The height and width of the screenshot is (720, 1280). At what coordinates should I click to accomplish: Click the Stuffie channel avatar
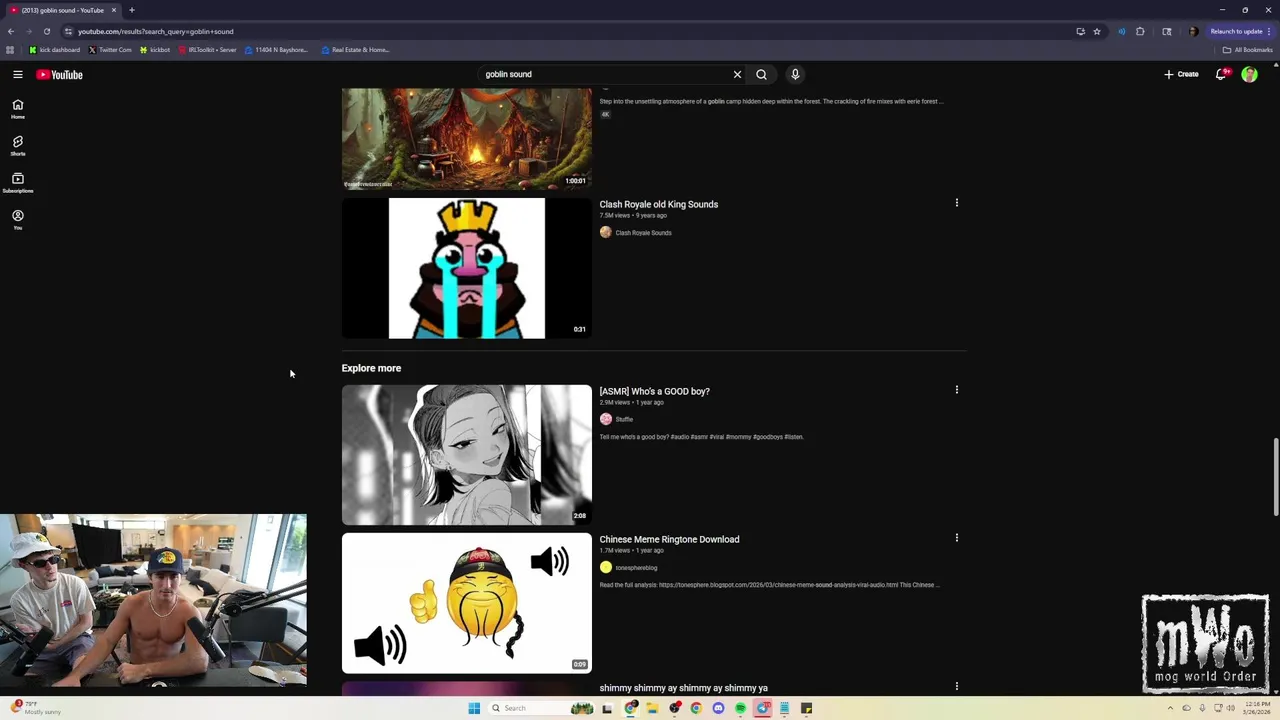(605, 419)
